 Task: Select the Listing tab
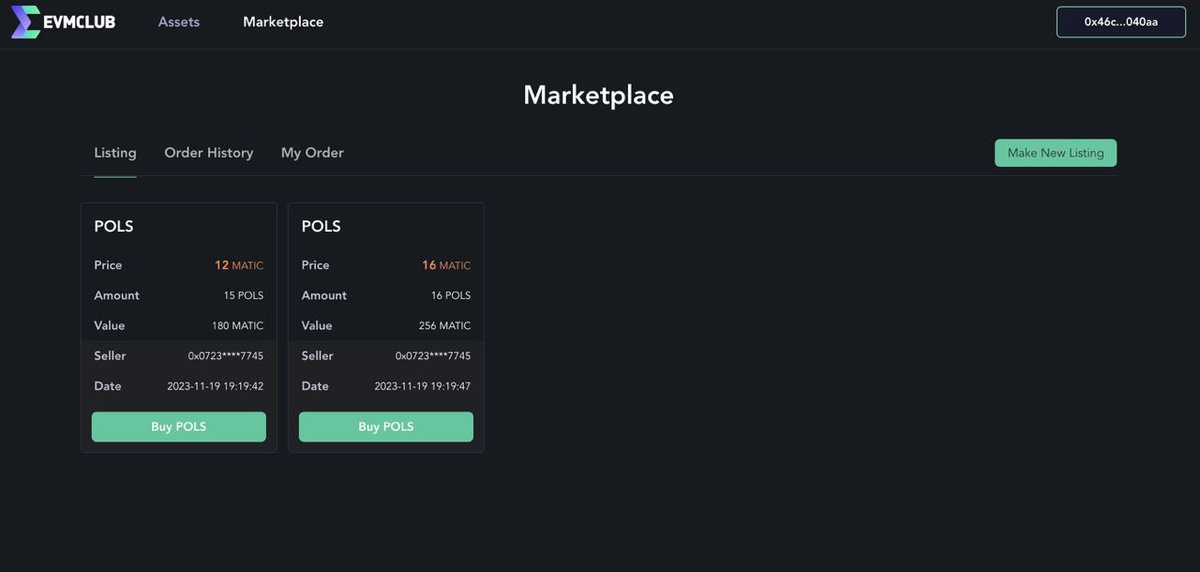[x=115, y=153]
